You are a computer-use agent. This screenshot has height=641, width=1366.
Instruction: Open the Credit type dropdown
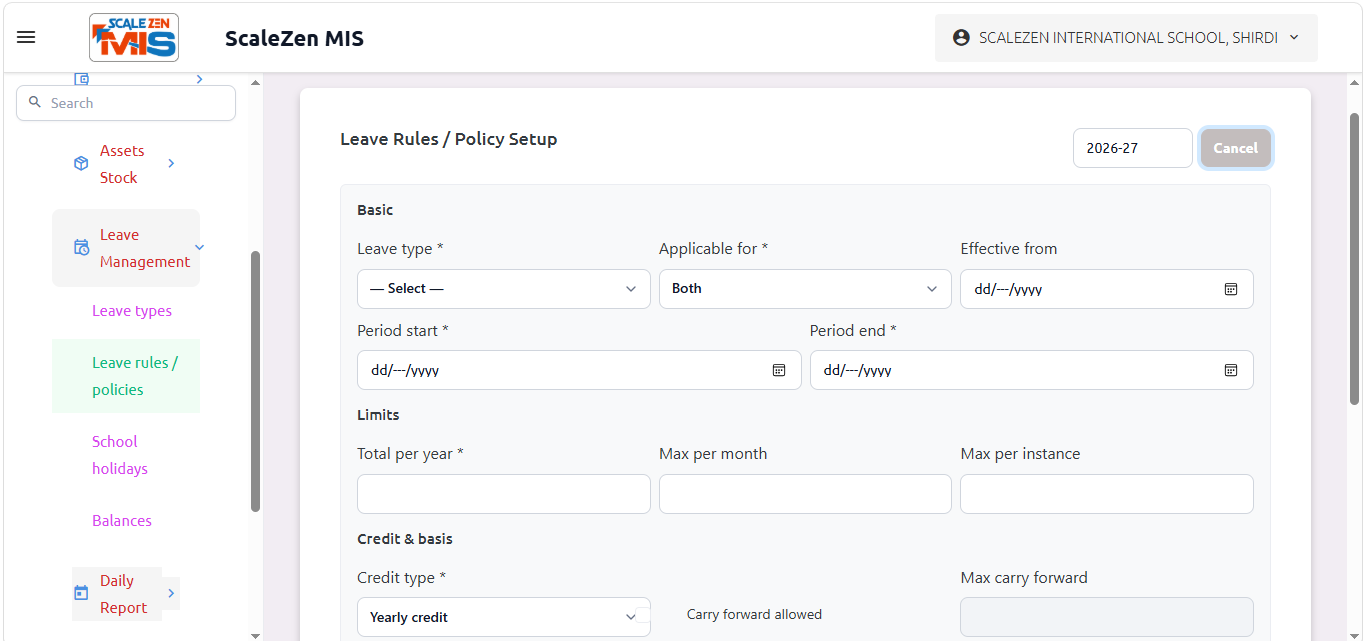[504, 617]
